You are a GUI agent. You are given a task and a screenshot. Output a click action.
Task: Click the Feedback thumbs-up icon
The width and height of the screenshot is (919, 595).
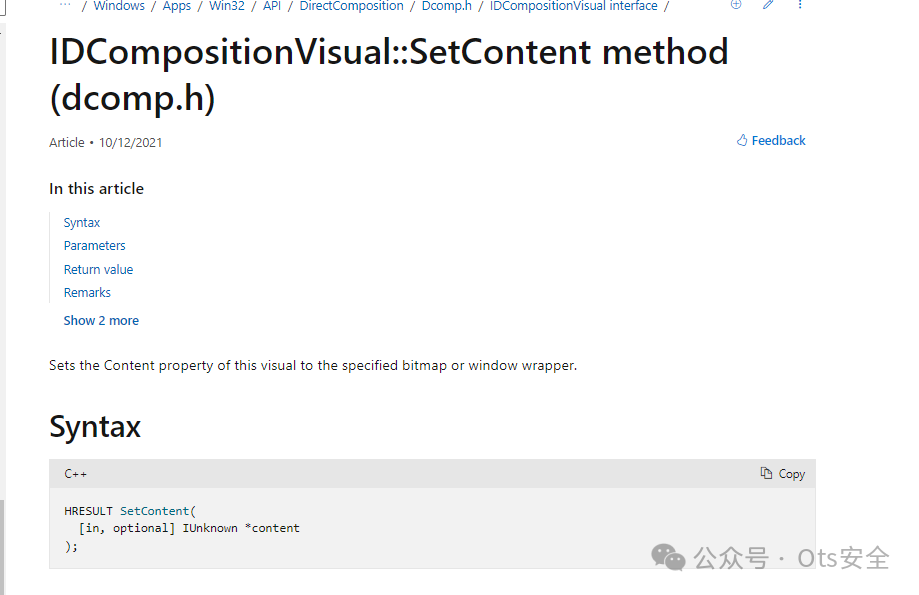pos(742,141)
